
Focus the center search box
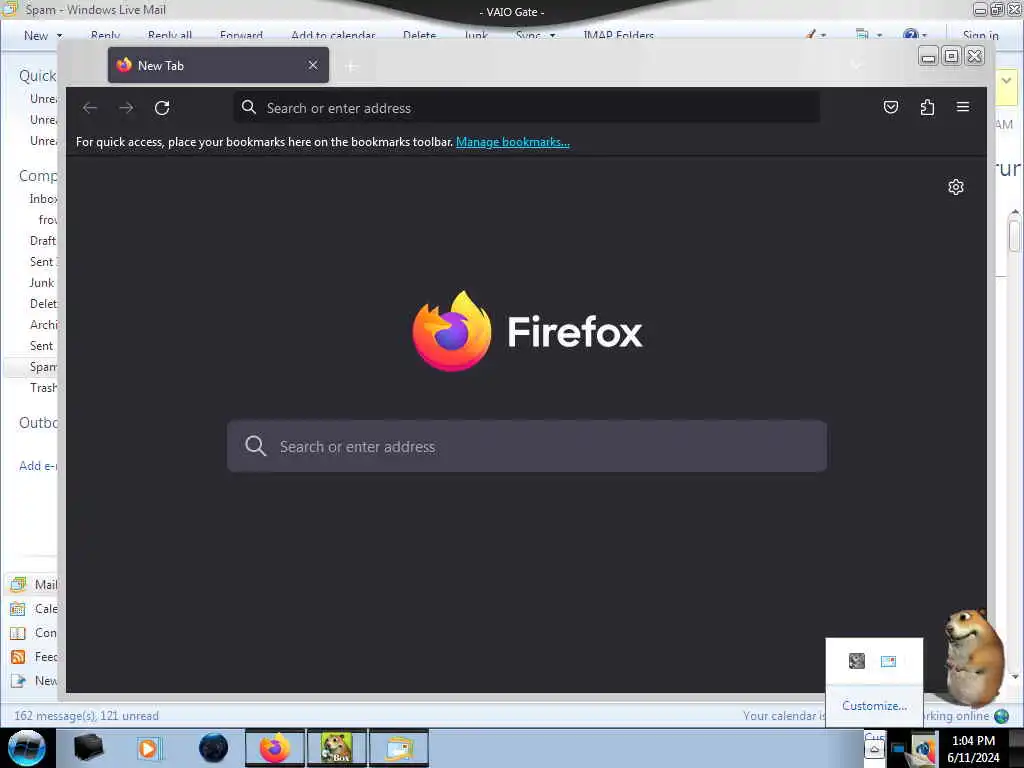tap(526, 446)
